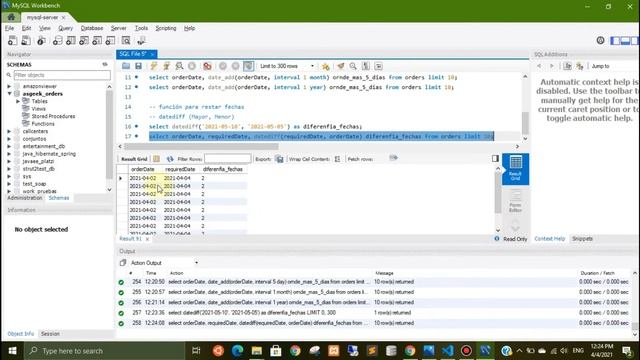Expand the entertainment_db schema
640x360 pixels.
point(9,146)
